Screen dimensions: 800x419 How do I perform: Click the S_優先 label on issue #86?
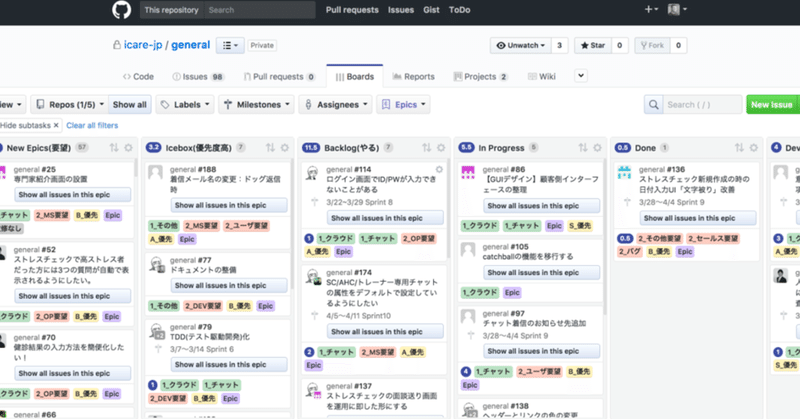[x=580, y=226]
